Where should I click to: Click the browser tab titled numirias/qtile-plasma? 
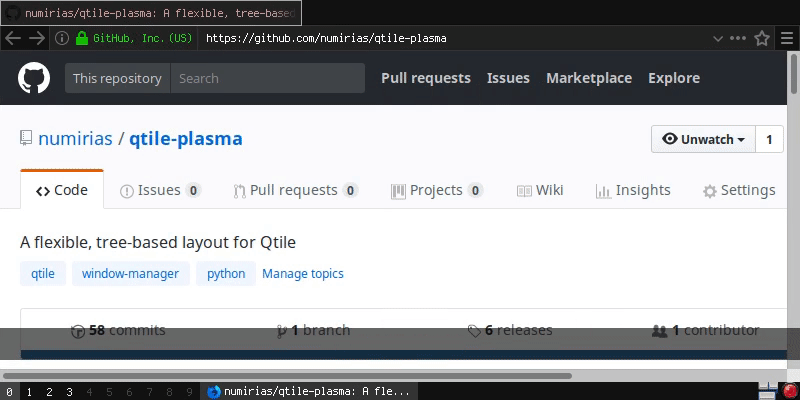click(x=151, y=13)
